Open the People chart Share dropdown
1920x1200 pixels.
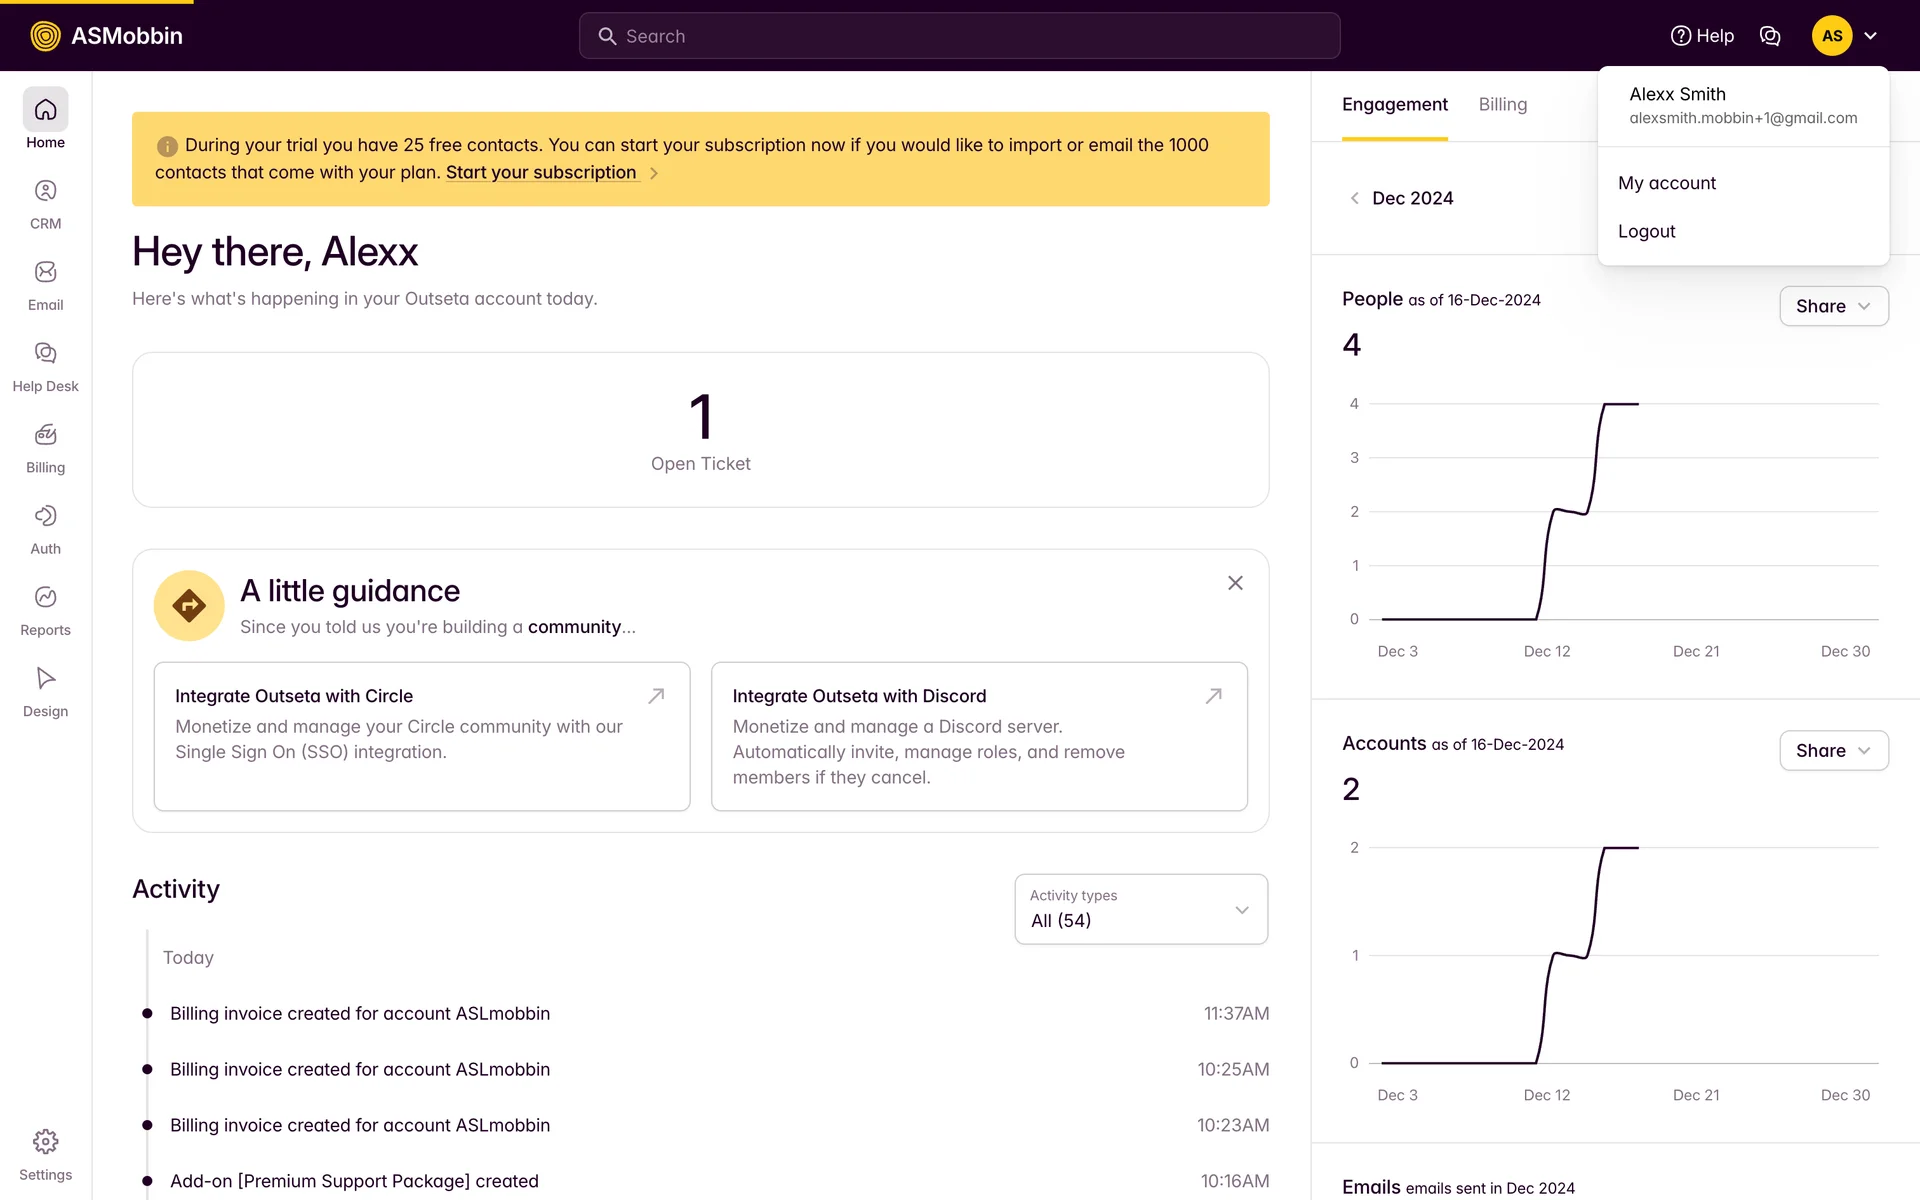click(1833, 306)
